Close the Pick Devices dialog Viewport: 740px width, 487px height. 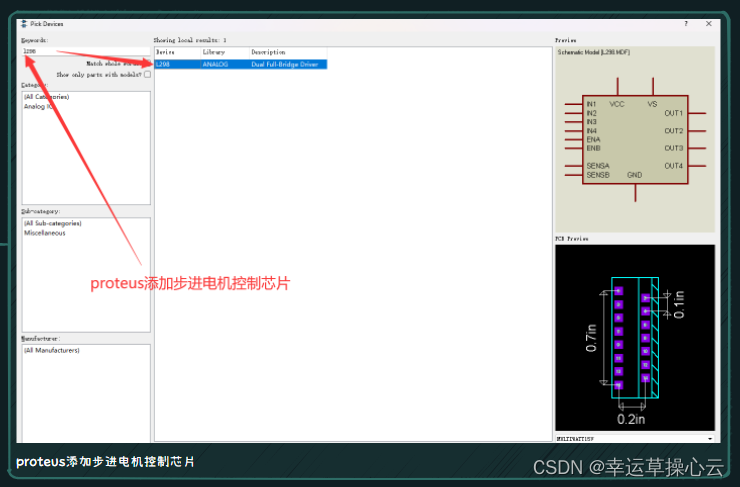click(x=709, y=24)
